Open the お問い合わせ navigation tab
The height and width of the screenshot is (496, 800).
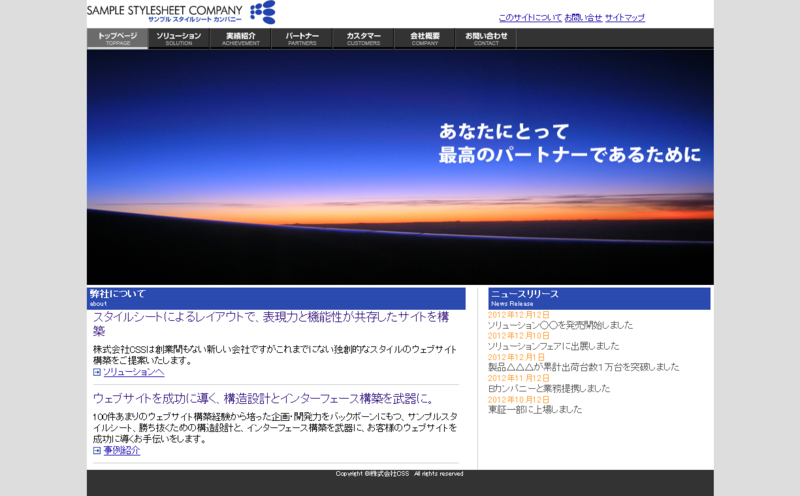[x=486, y=39]
